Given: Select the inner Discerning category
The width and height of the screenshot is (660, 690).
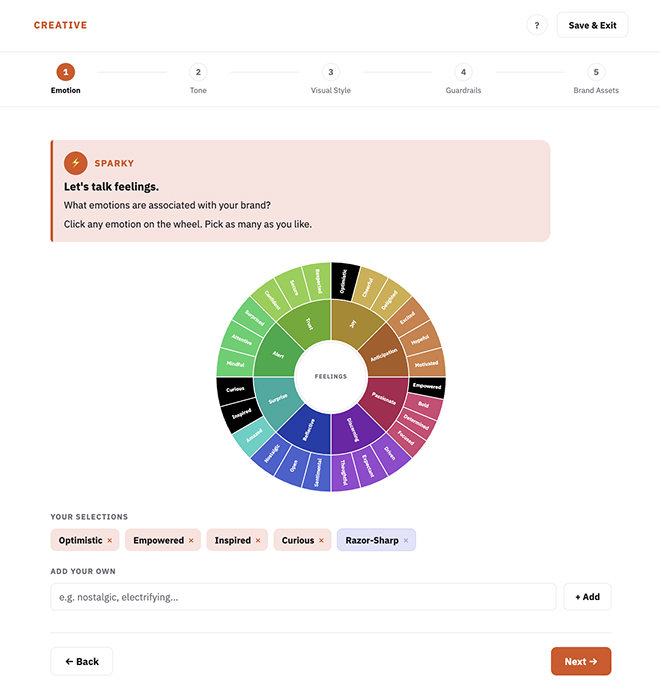Looking at the screenshot, I should point(353,429).
